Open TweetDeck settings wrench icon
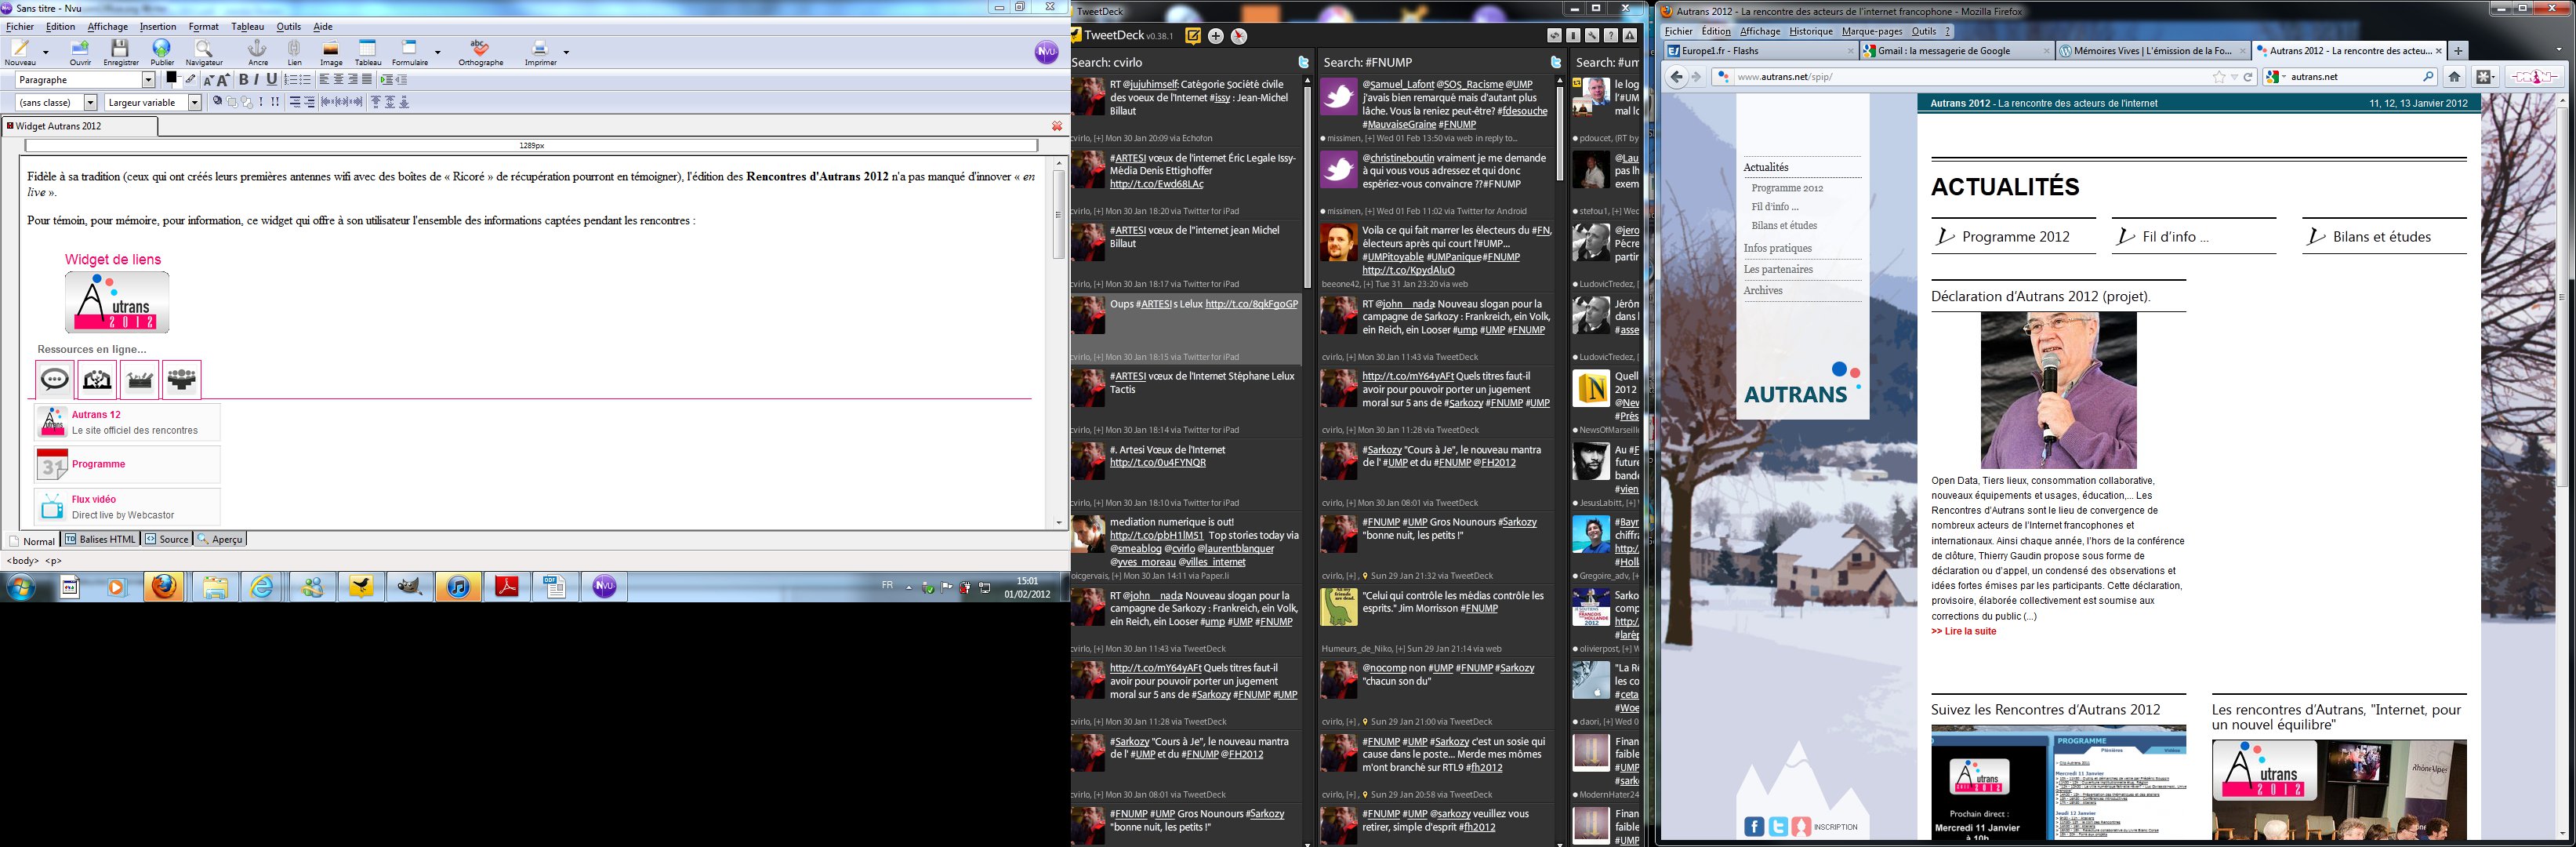 pyautogui.click(x=1592, y=36)
